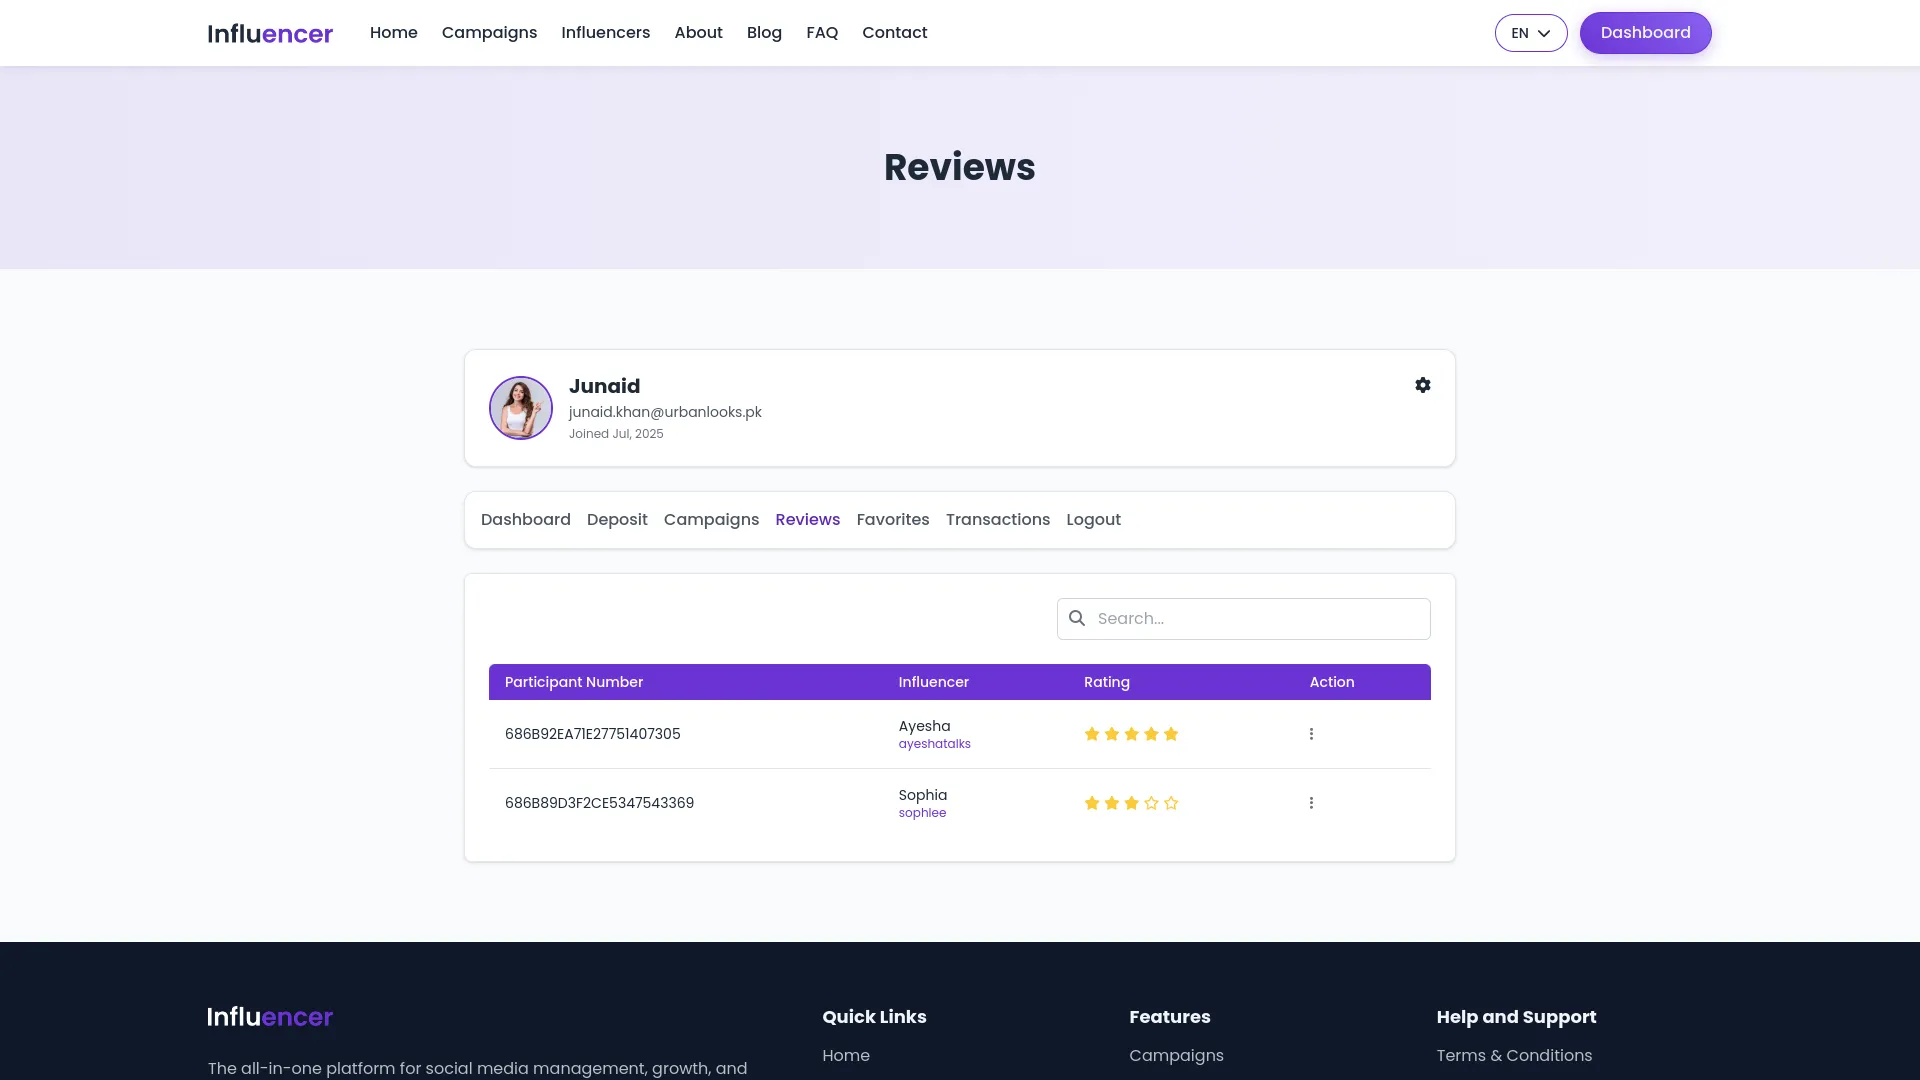Go to Campaigns in top navigation
The width and height of the screenshot is (1920, 1080).
[x=489, y=33]
